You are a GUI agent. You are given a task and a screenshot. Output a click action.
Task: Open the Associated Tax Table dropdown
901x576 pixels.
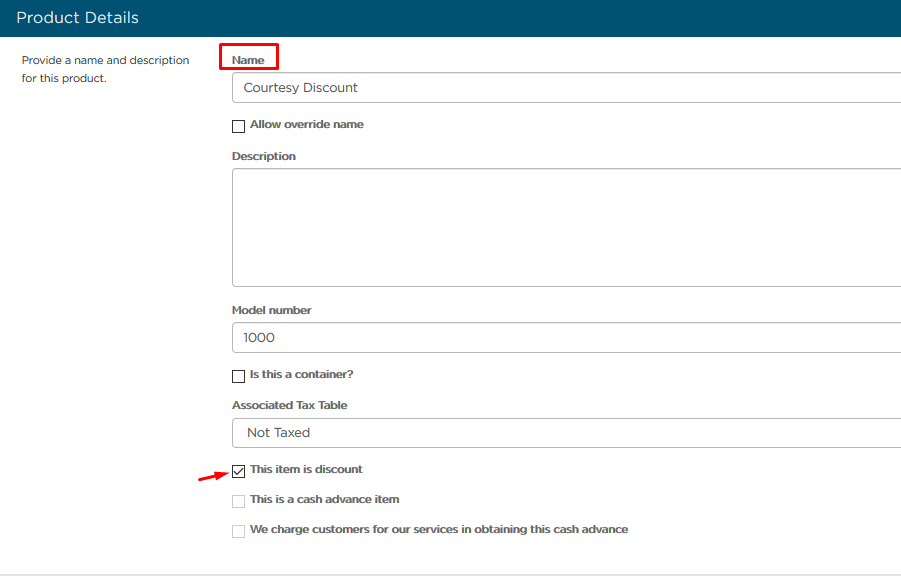click(x=567, y=433)
